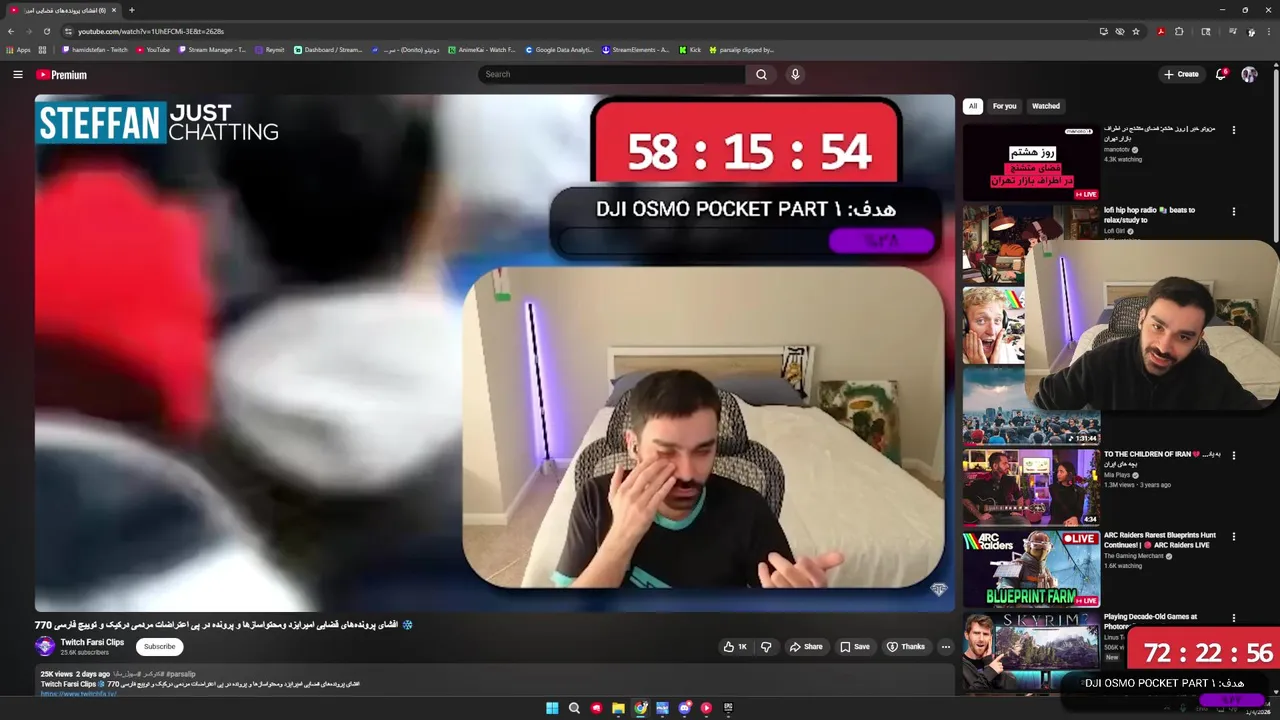1280x720 pixels.
Task: Open Epic Games Launcher from the taskbar
Action: coord(728,708)
